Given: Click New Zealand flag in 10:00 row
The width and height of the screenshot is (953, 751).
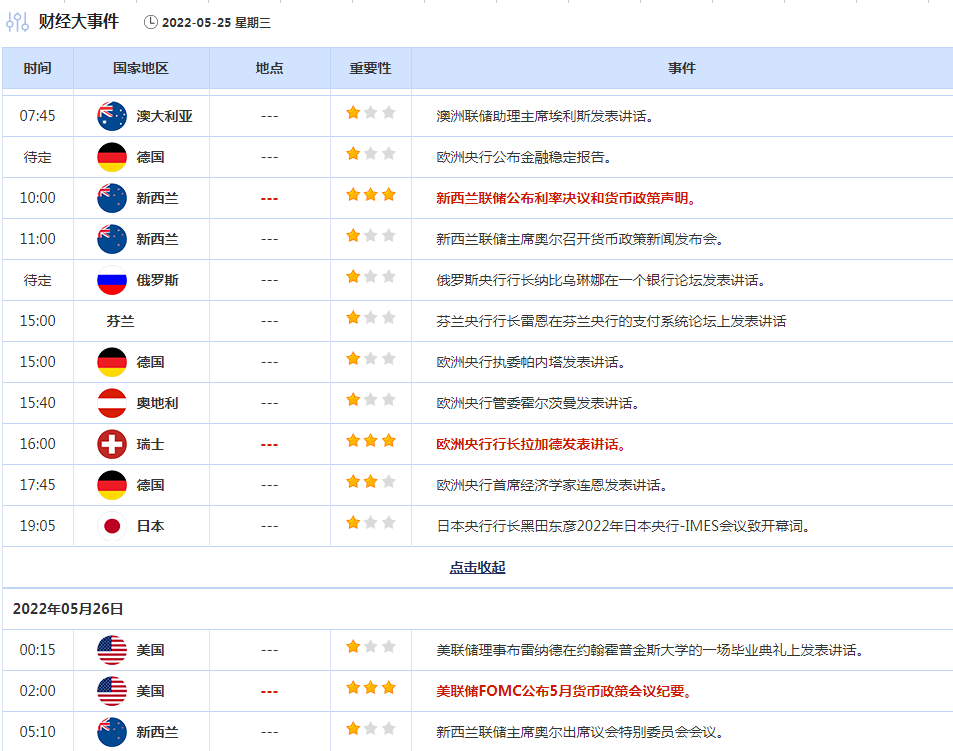Looking at the screenshot, I should coord(112,198).
